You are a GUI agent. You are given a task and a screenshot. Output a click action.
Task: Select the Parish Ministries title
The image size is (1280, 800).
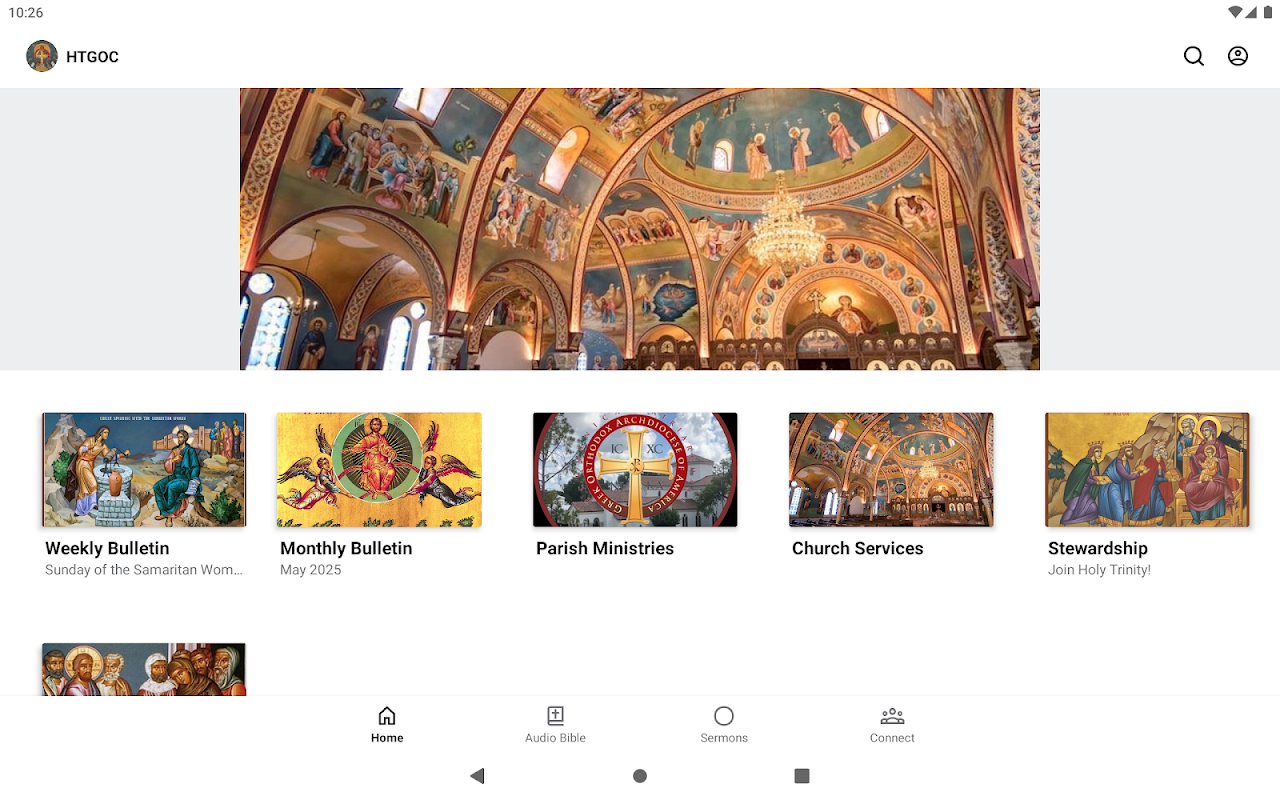tap(605, 548)
